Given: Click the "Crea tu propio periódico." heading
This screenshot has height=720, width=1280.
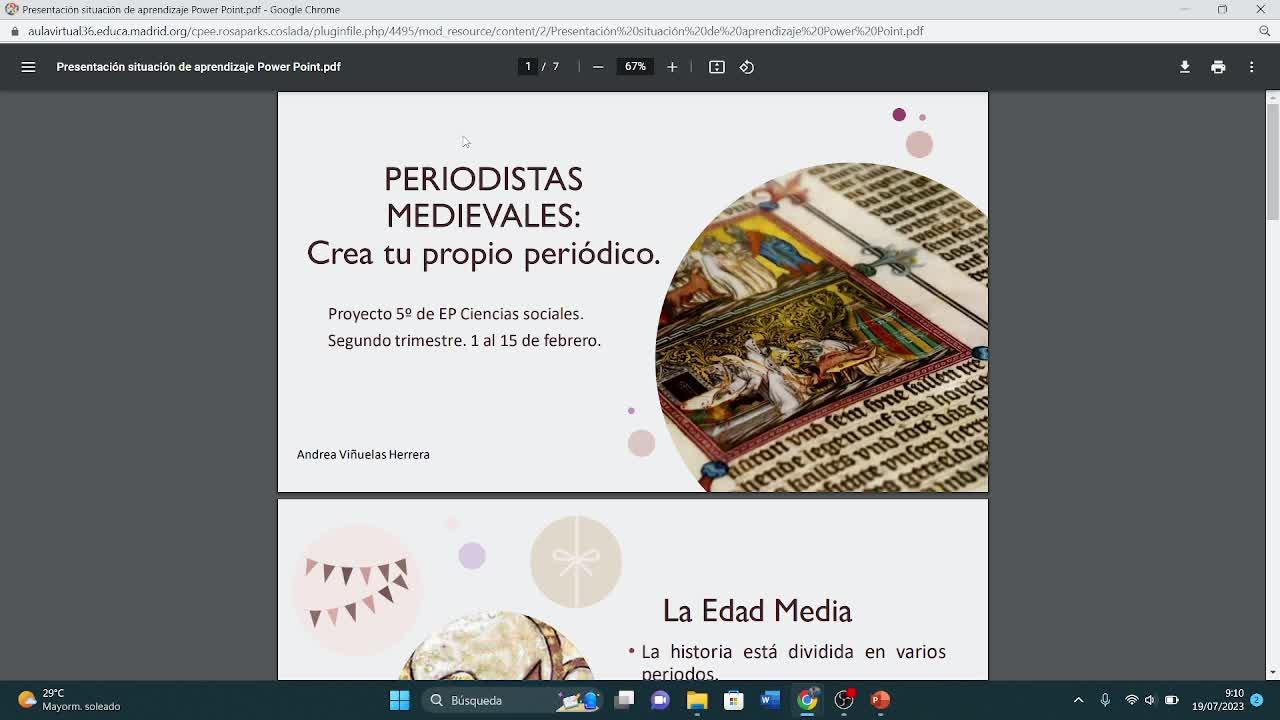Looking at the screenshot, I should [x=483, y=254].
